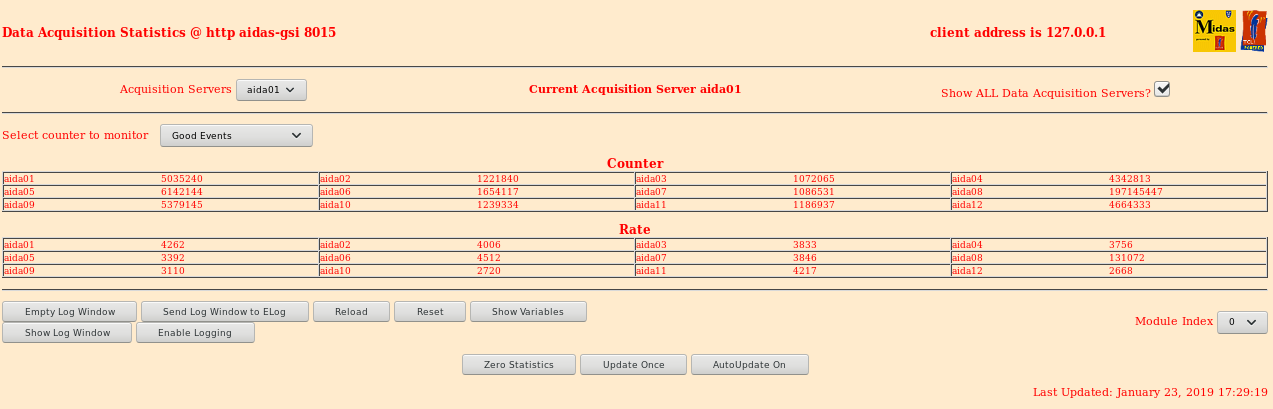
Task: Click Send Log Window to ELog
Action: click(x=224, y=312)
